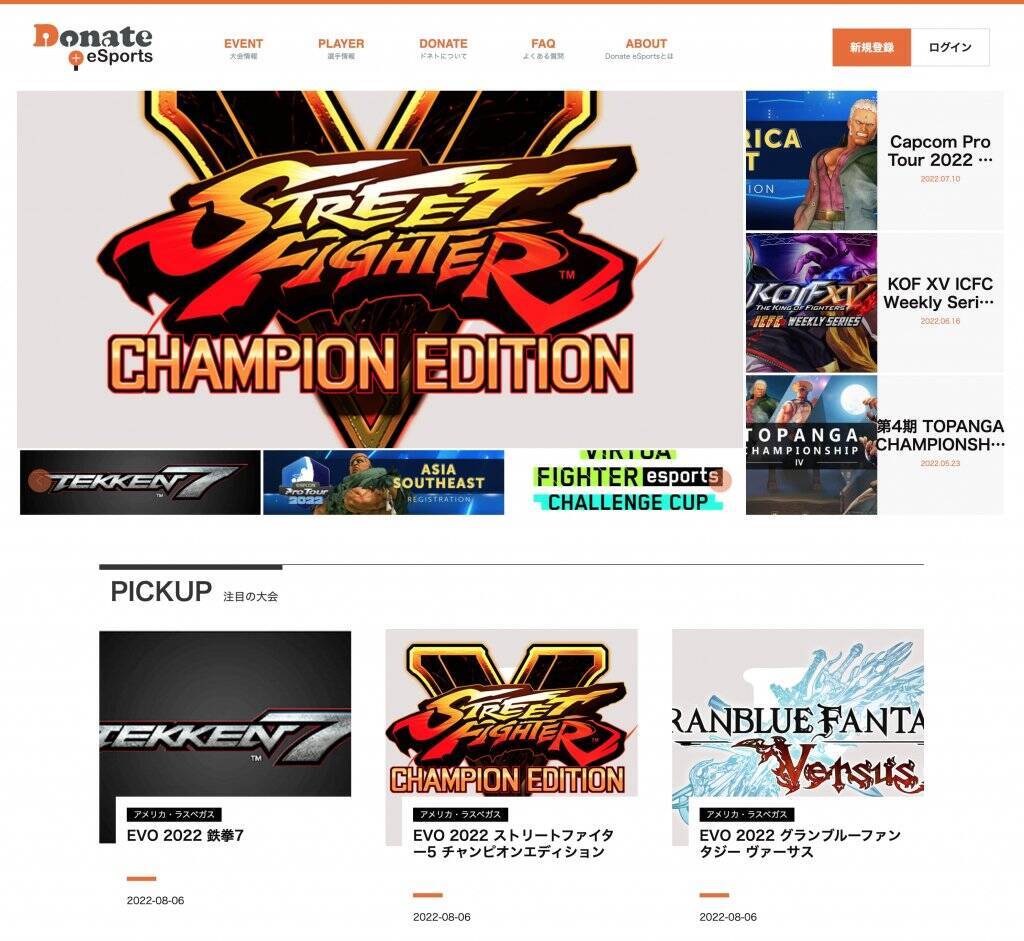Open the EVO 2022 ストリートファイター5 card title
1024x941 pixels.
pyautogui.click(x=513, y=843)
